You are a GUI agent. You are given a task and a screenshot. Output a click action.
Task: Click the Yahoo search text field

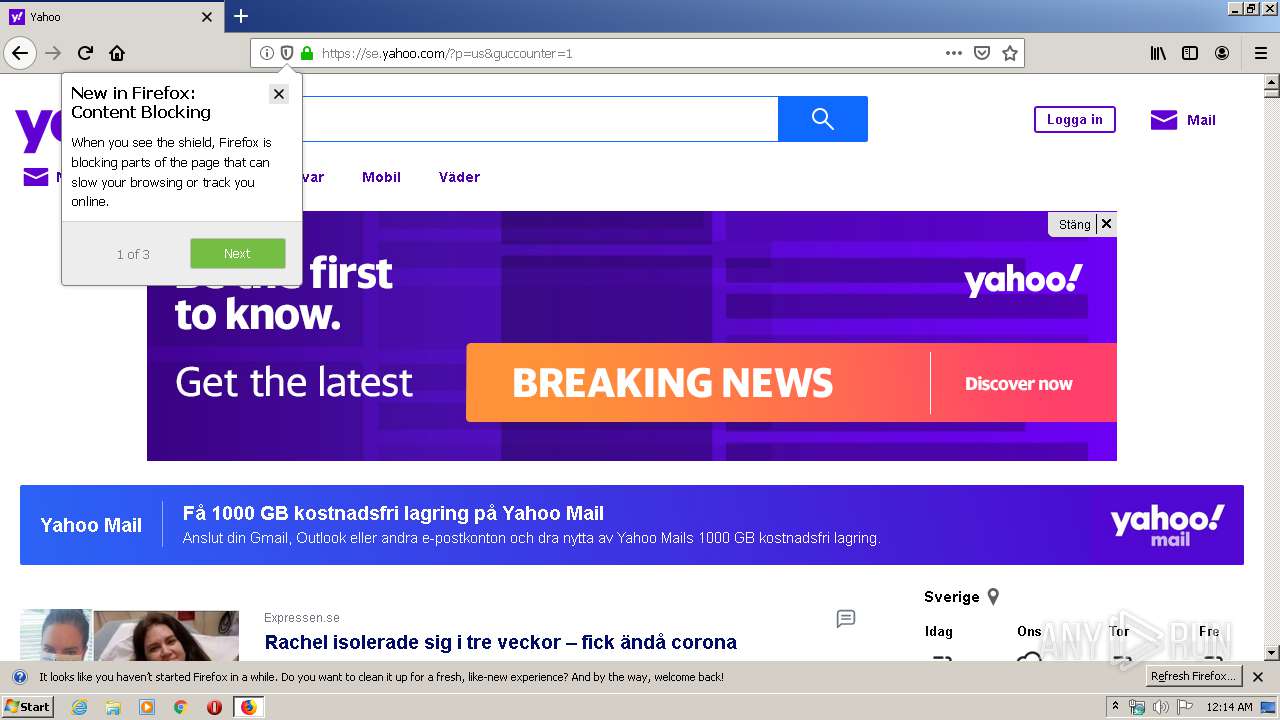click(x=540, y=119)
